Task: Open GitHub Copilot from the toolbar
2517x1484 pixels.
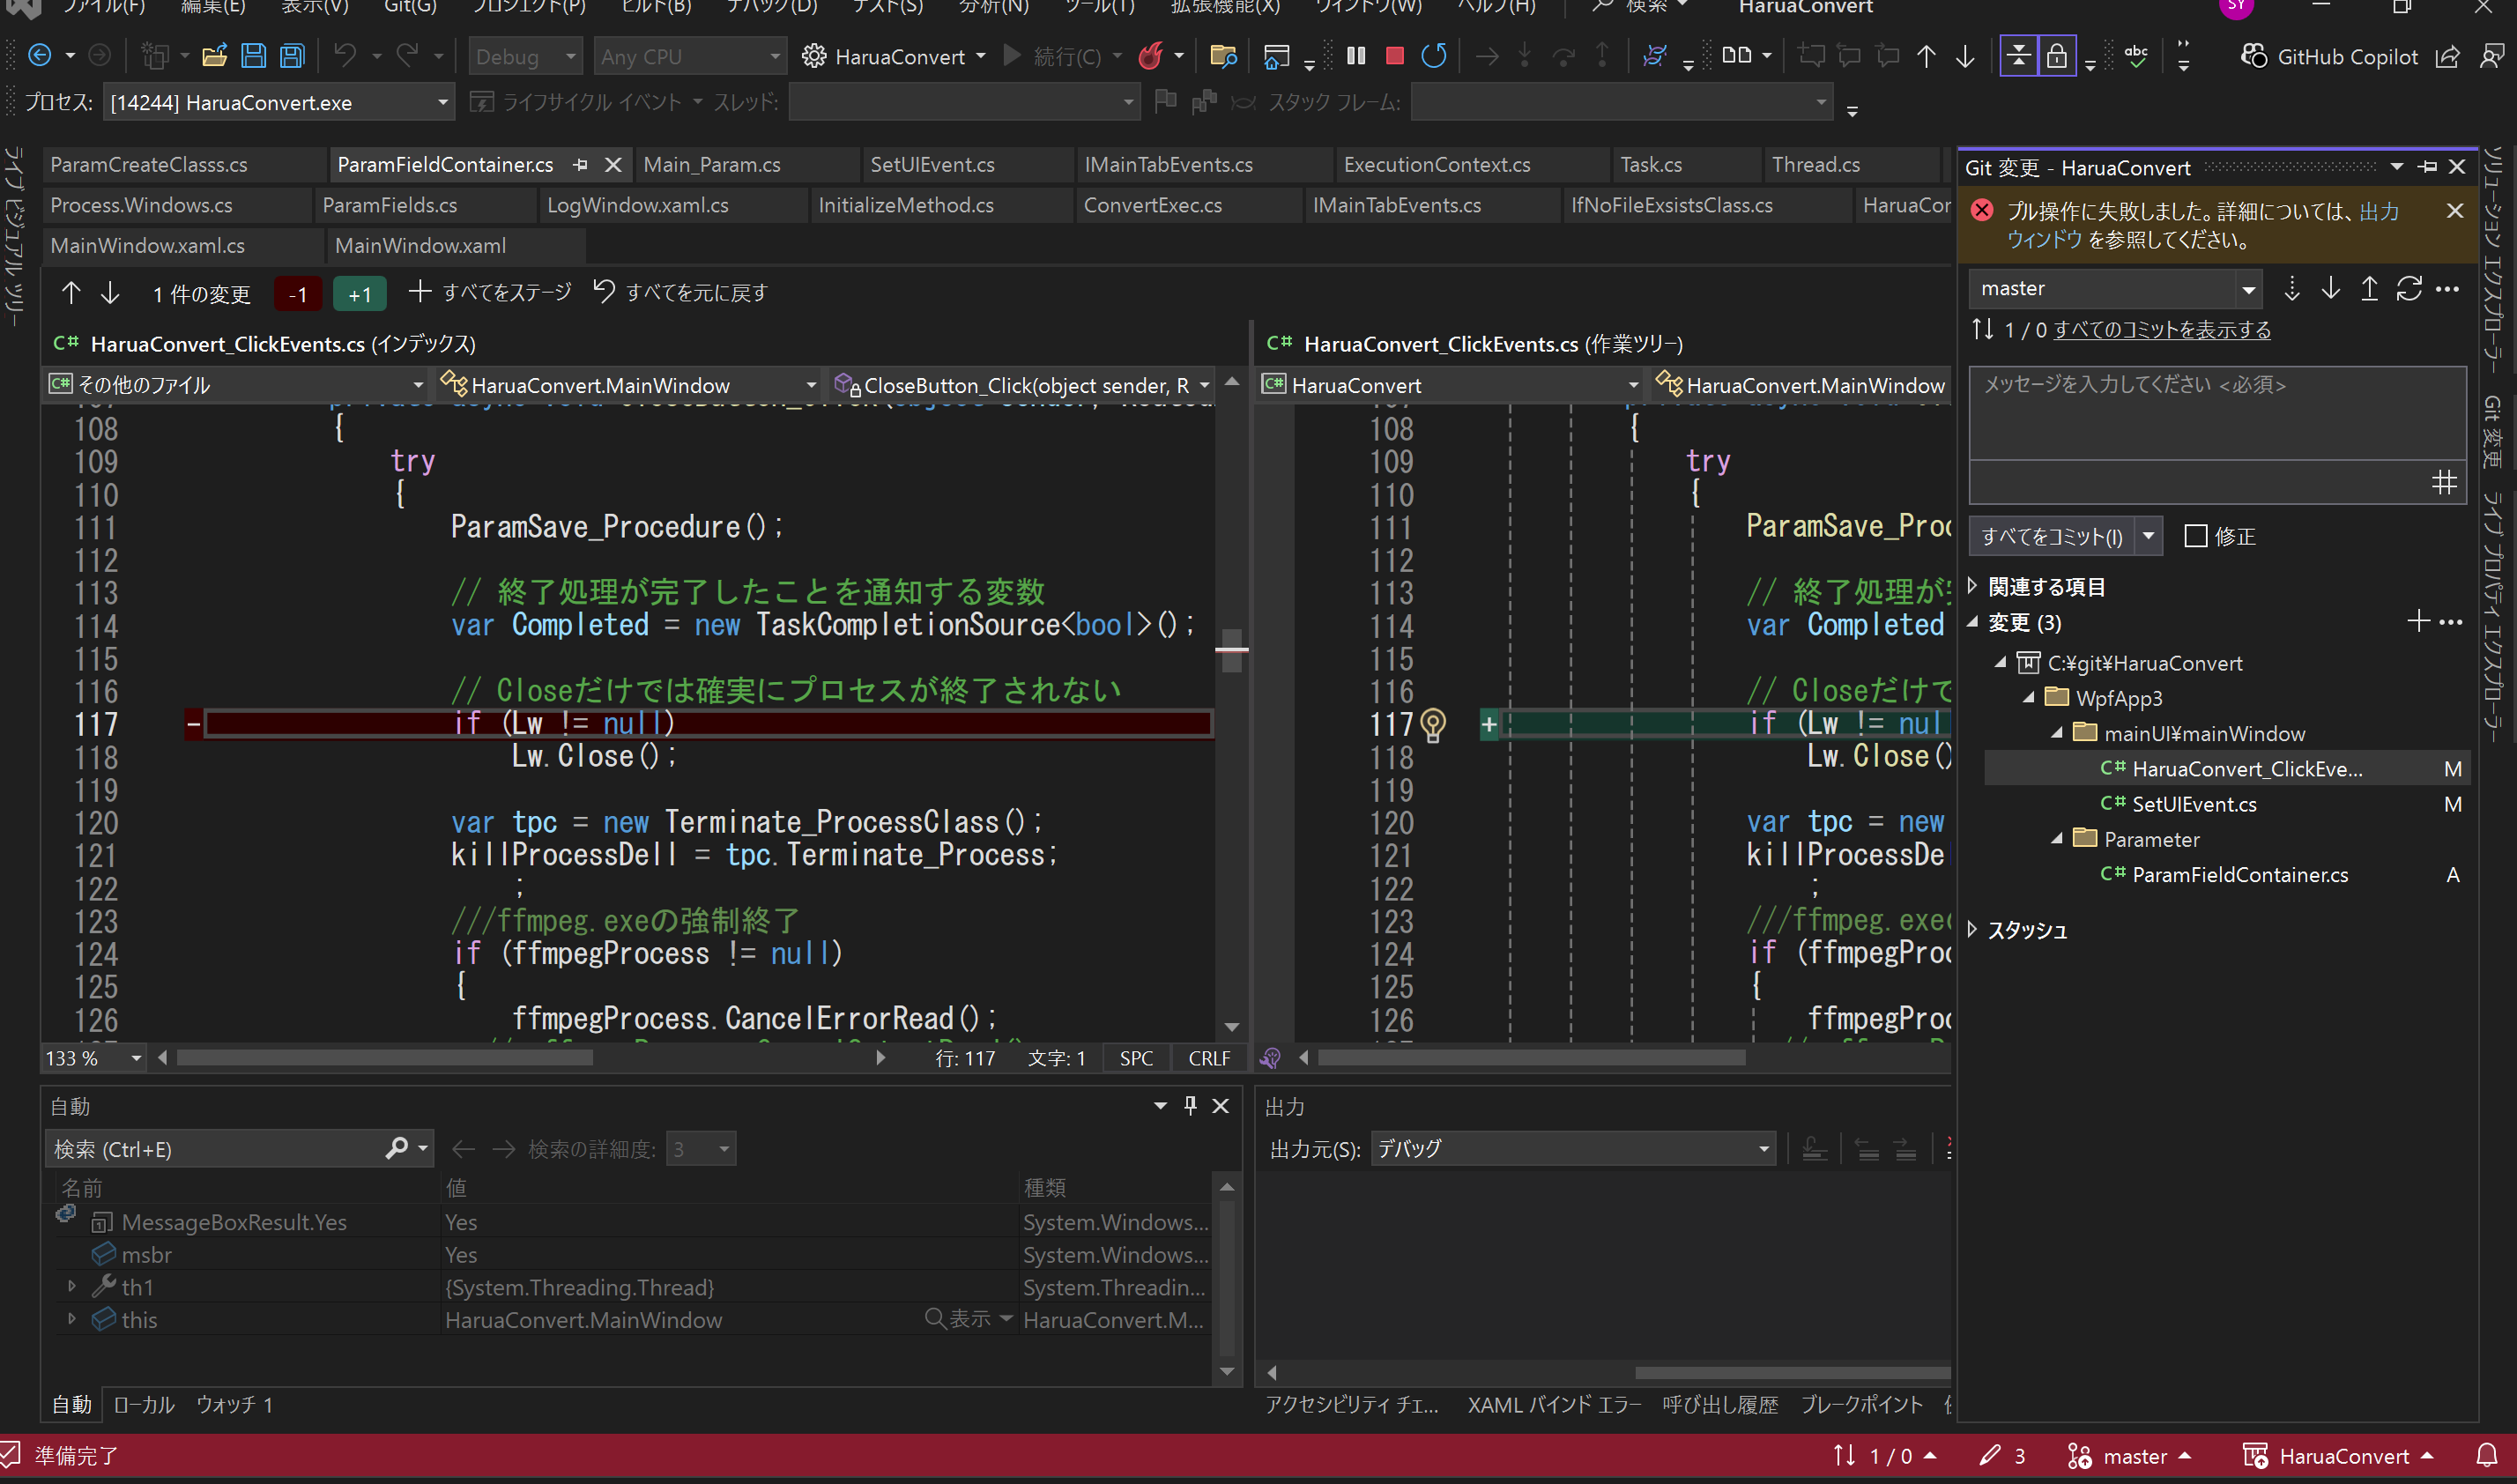Action: (x=2330, y=57)
